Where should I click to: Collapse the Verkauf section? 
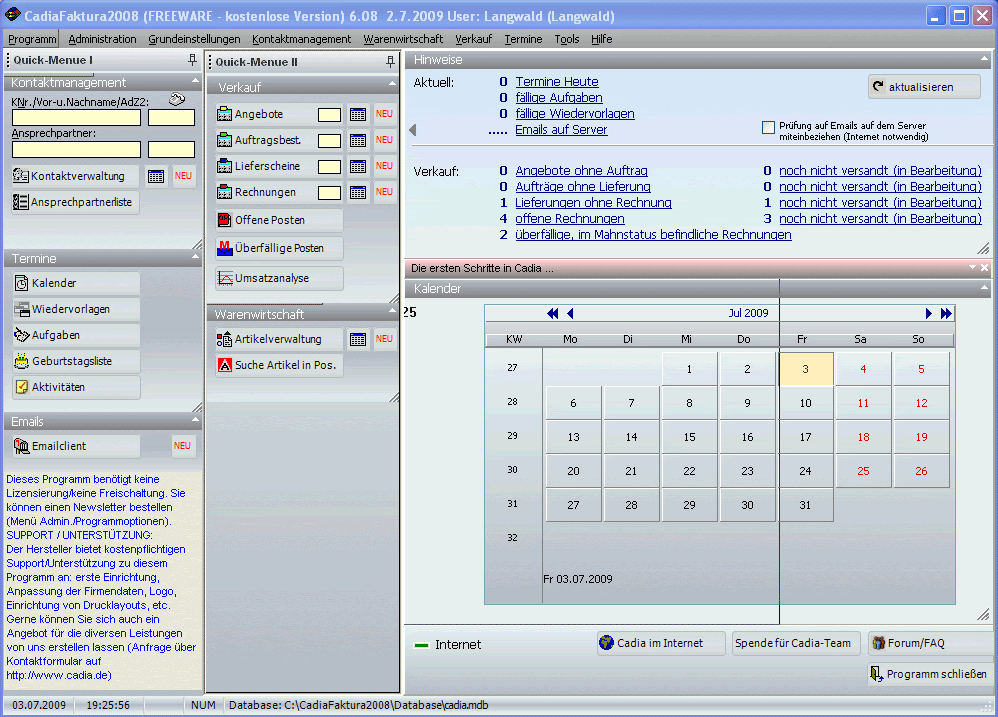pyautogui.click(x=392, y=85)
